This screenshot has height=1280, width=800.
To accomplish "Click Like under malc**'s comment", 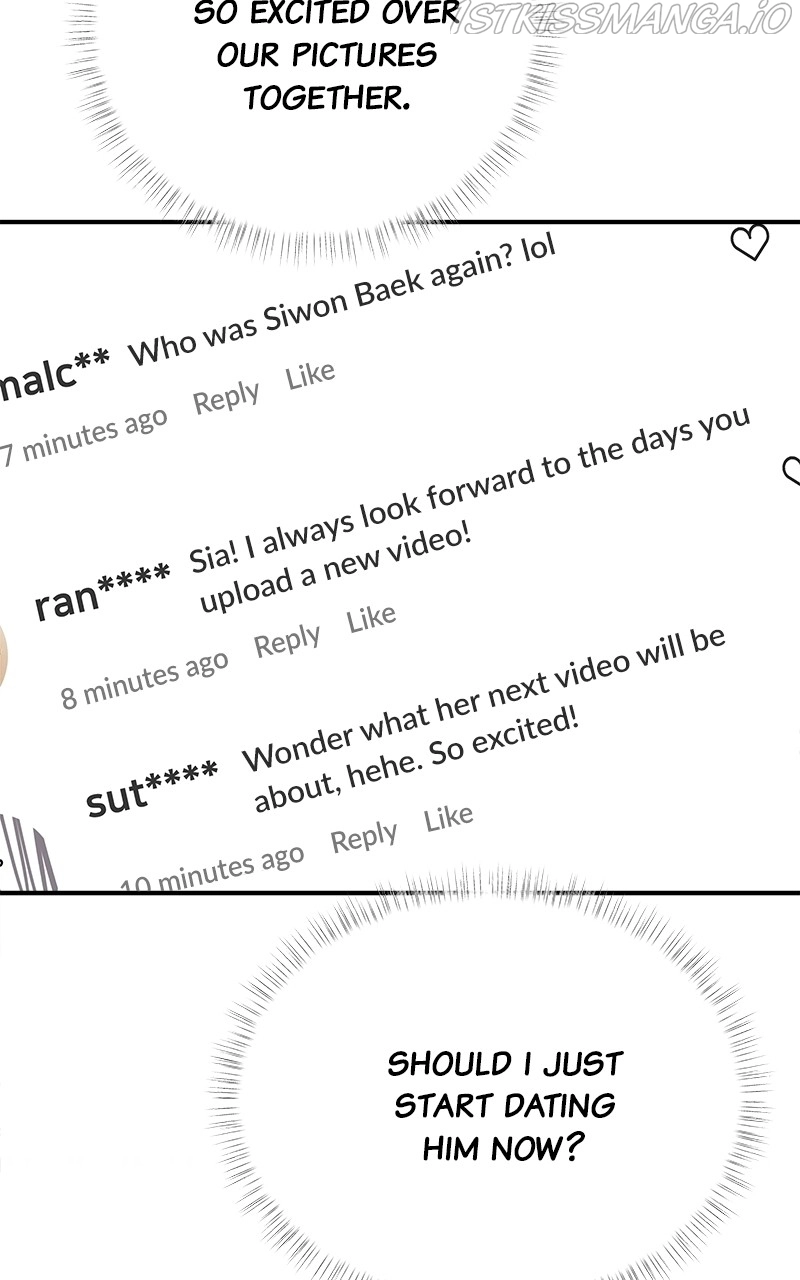I will pyautogui.click(x=310, y=376).
